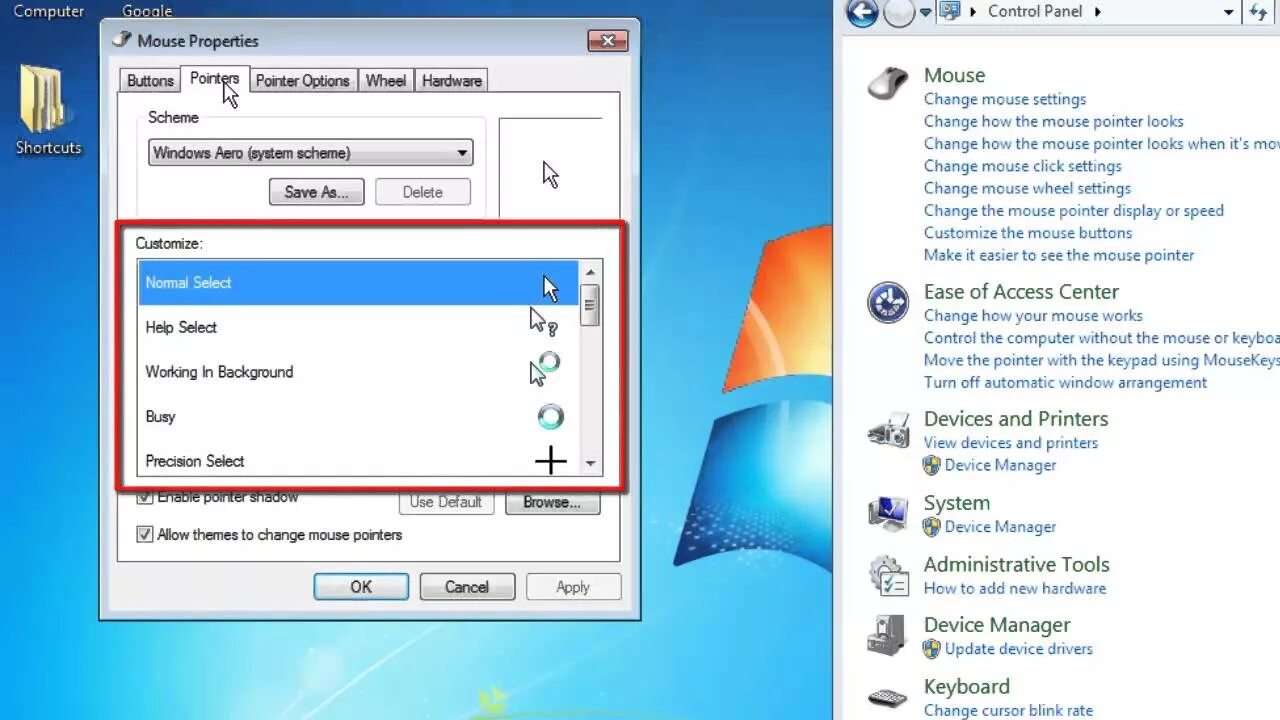Open How to add new hardware link
1280x720 pixels.
pyautogui.click(x=1015, y=588)
